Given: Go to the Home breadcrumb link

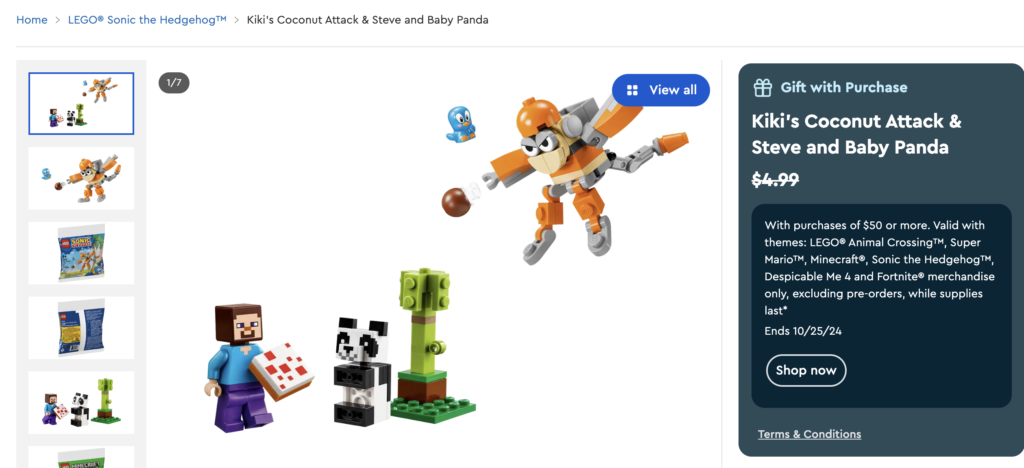Looking at the screenshot, I should 32,20.
